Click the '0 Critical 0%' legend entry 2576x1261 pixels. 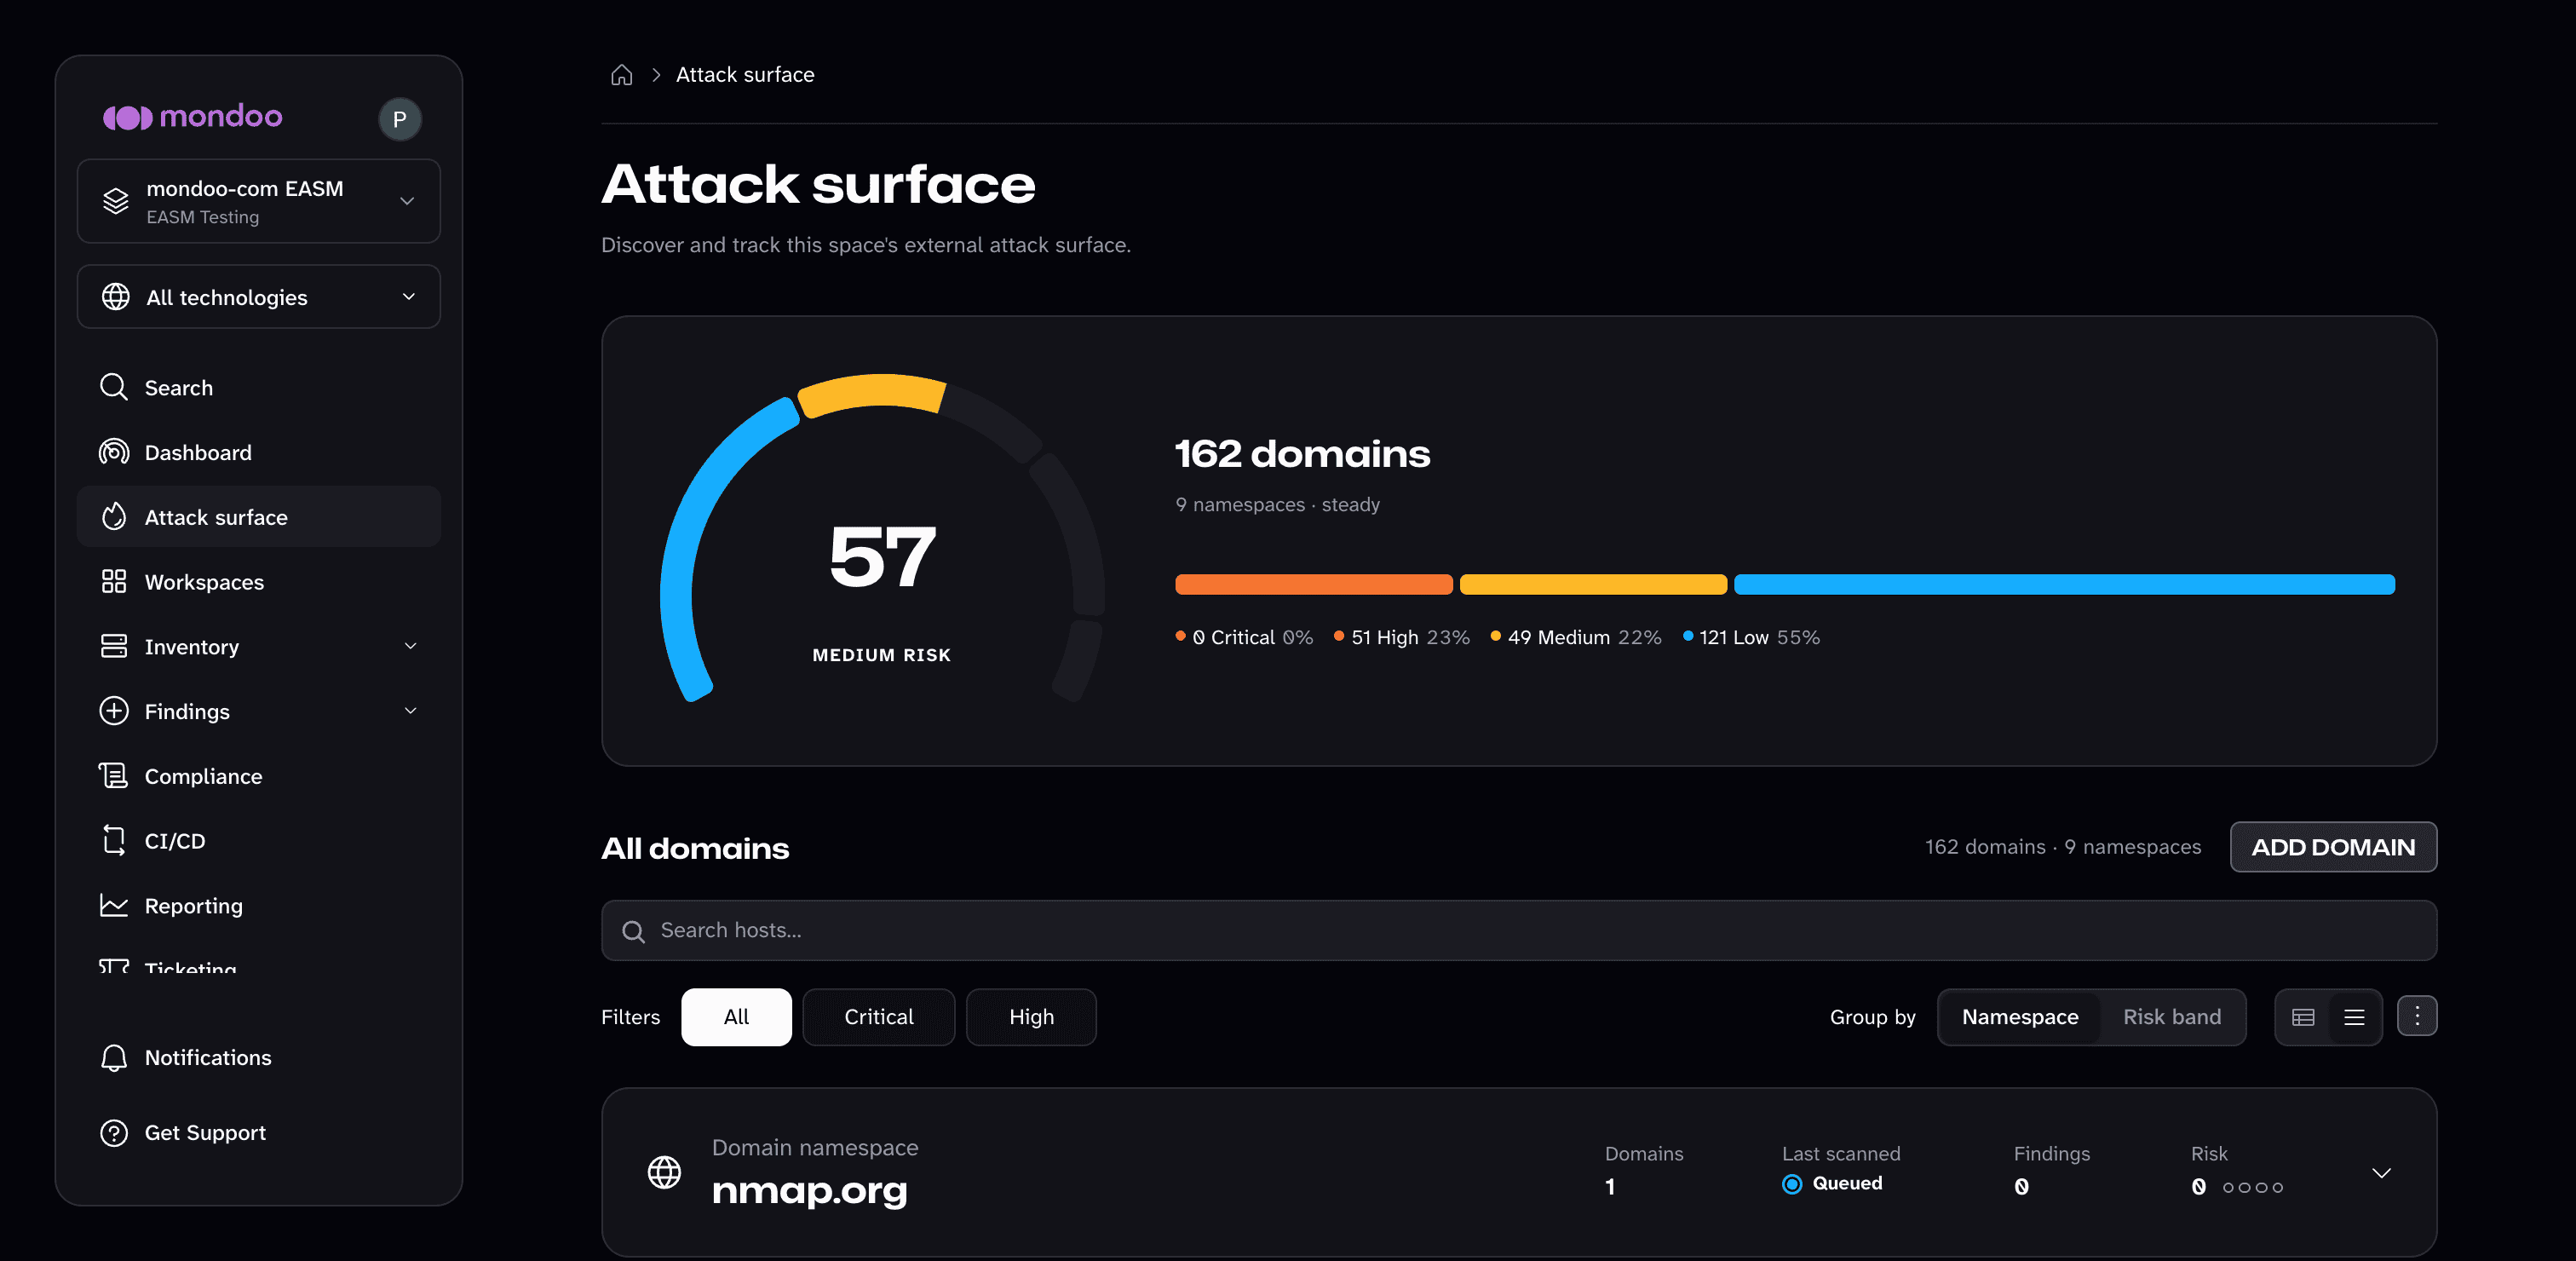[1244, 637]
